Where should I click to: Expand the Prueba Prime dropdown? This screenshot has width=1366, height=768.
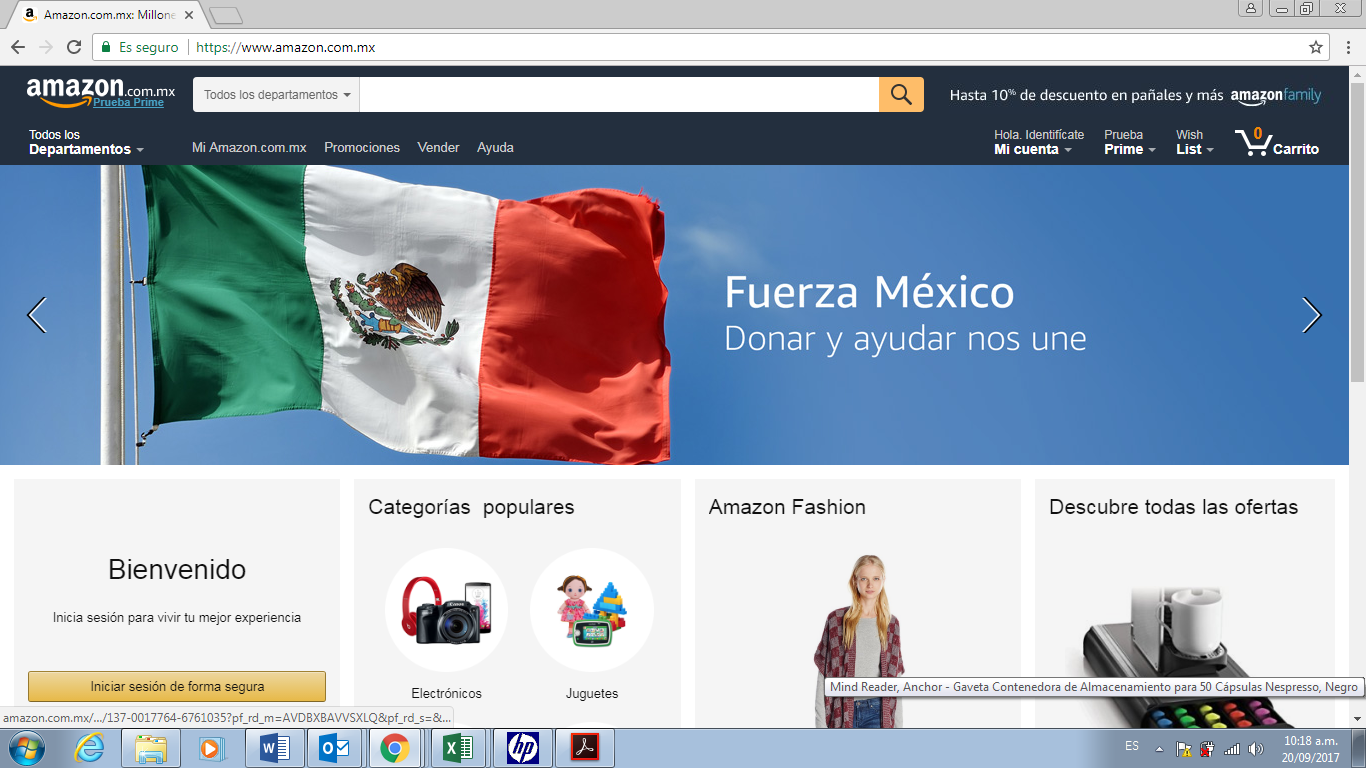click(x=1129, y=142)
